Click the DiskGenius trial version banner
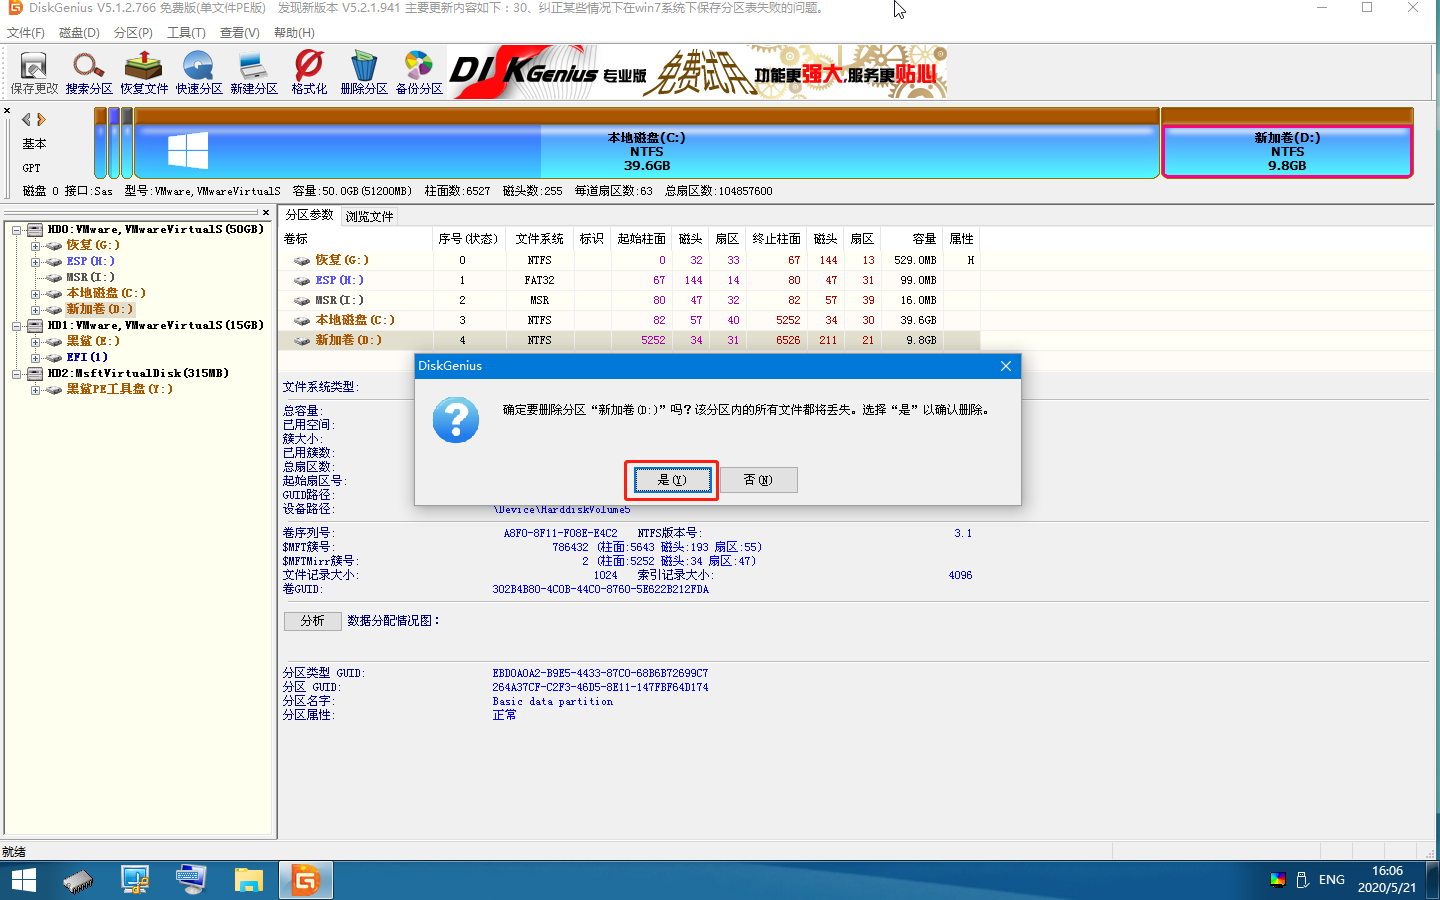The width and height of the screenshot is (1440, 900). coord(697,72)
